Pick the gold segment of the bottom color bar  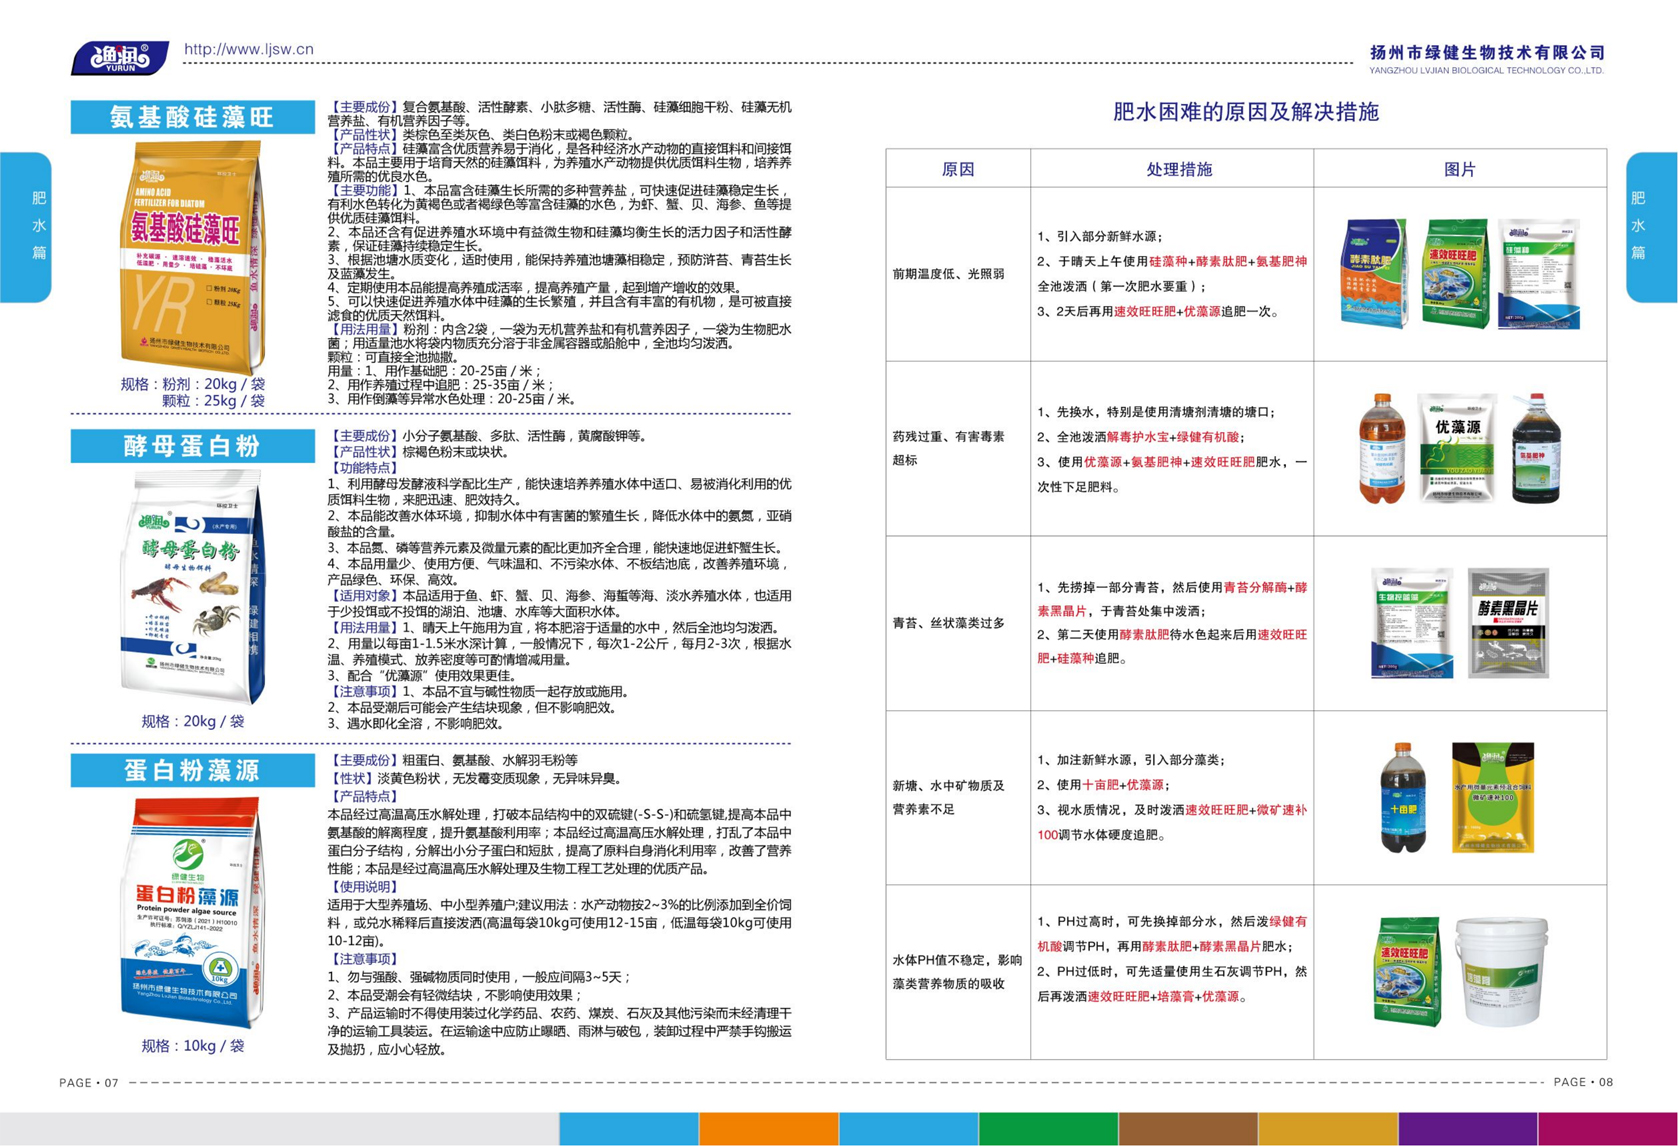click(1328, 1129)
